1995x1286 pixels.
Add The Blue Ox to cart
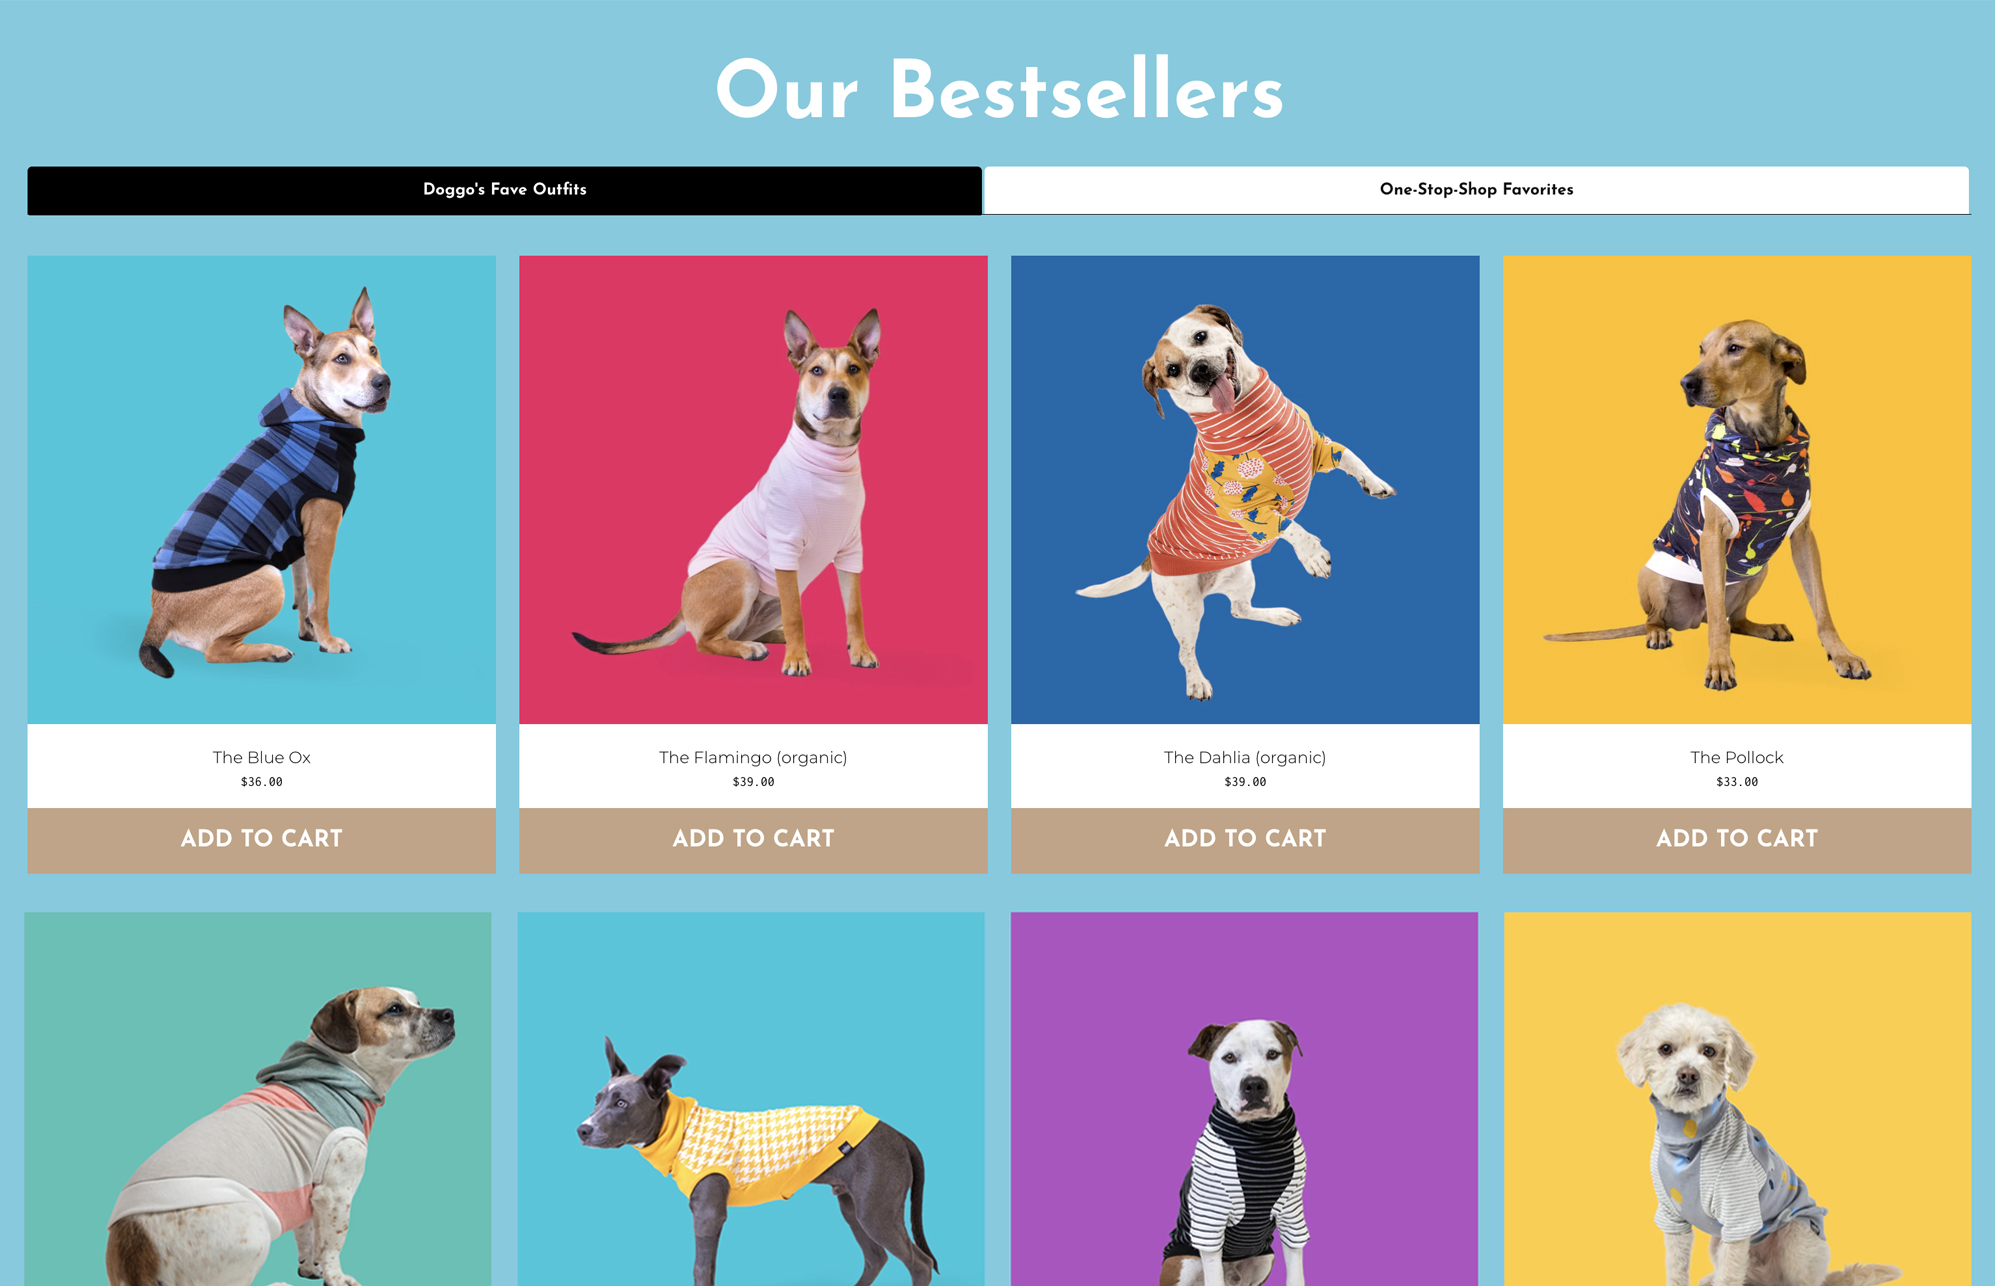262,840
